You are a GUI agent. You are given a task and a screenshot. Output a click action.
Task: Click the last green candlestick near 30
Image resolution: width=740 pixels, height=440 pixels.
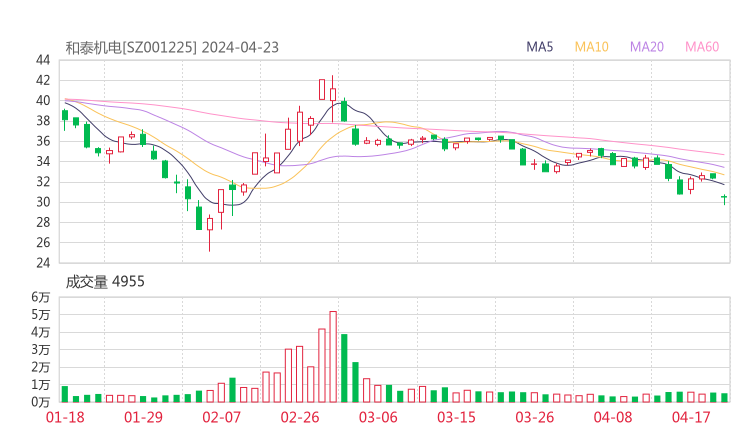click(724, 198)
